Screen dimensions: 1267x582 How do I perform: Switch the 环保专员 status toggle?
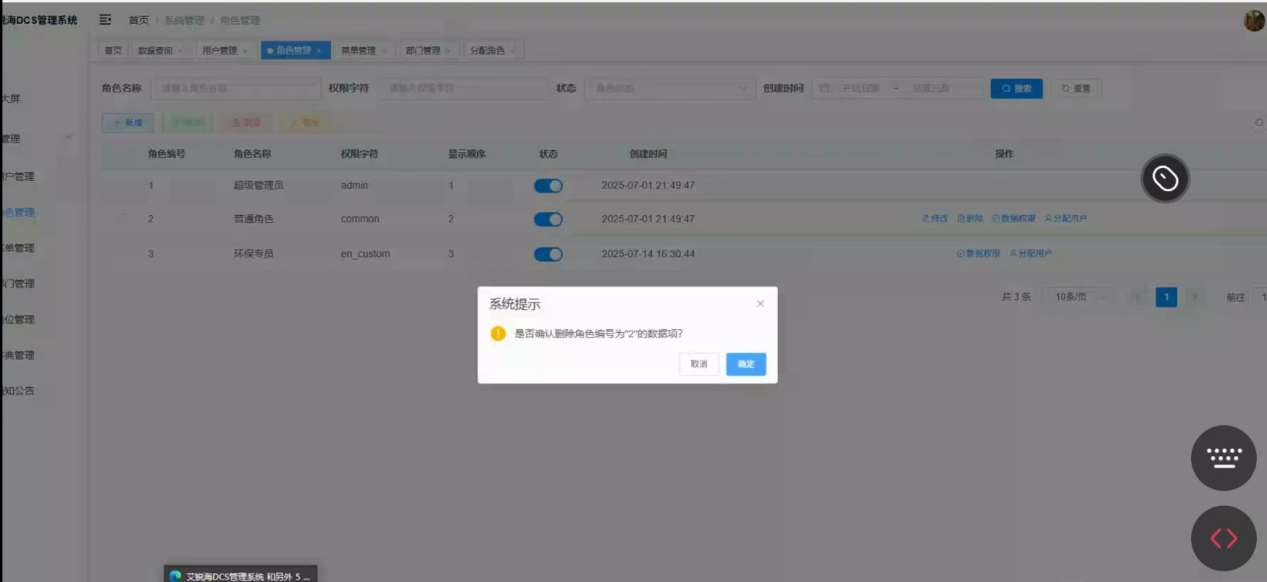pos(548,254)
